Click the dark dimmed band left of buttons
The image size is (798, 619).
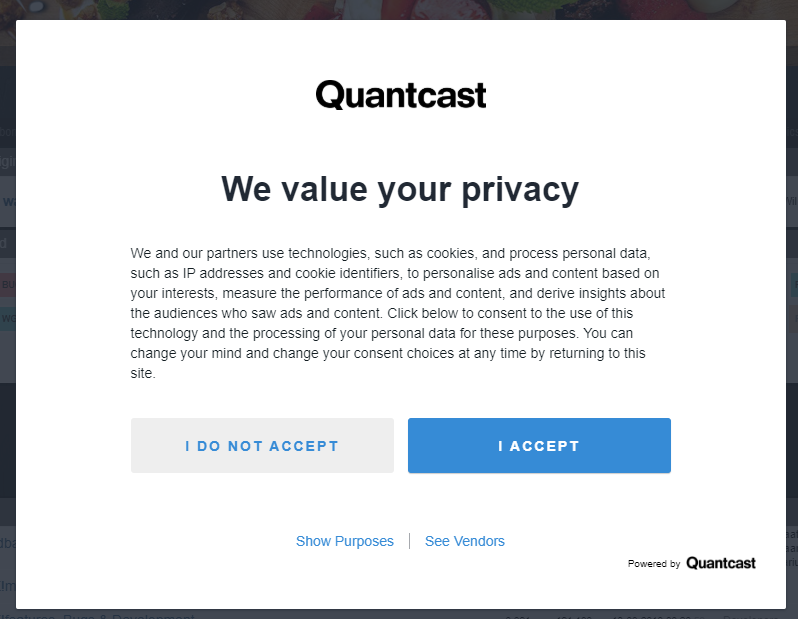(x=8, y=440)
